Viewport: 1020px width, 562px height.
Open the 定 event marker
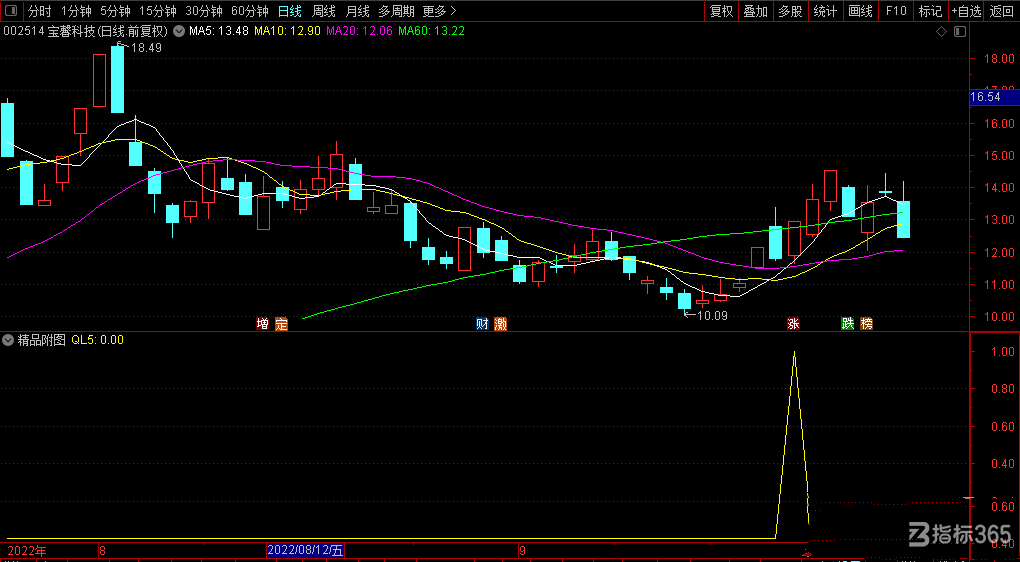(x=280, y=323)
